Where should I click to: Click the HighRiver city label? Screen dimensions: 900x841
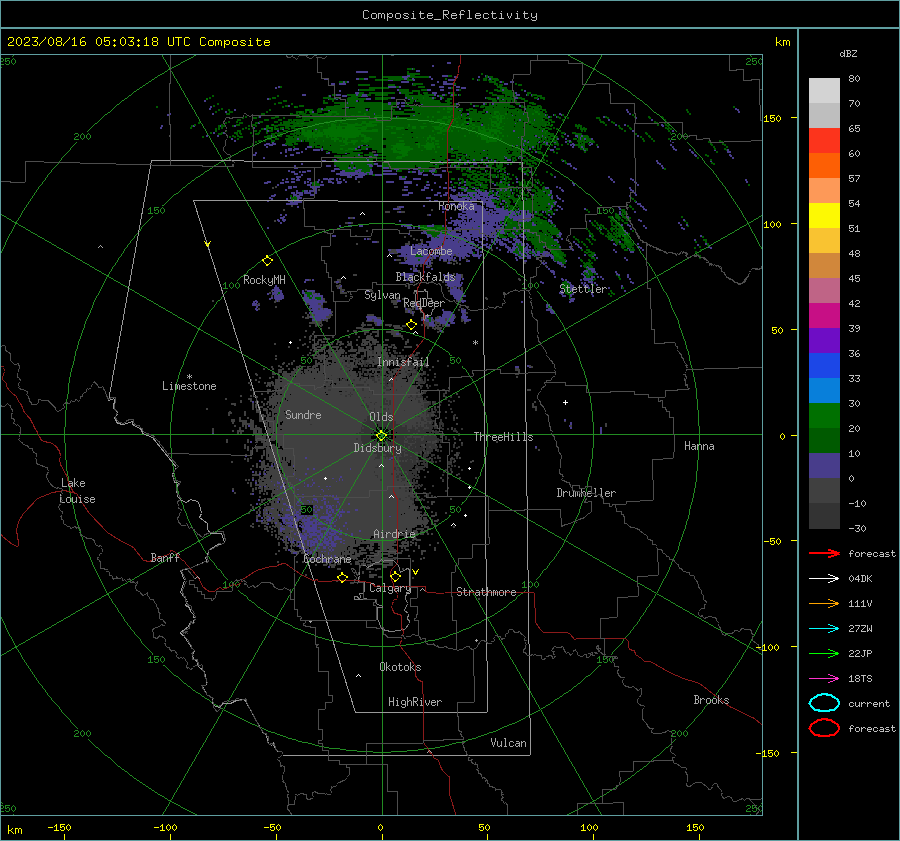coord(415,702)
